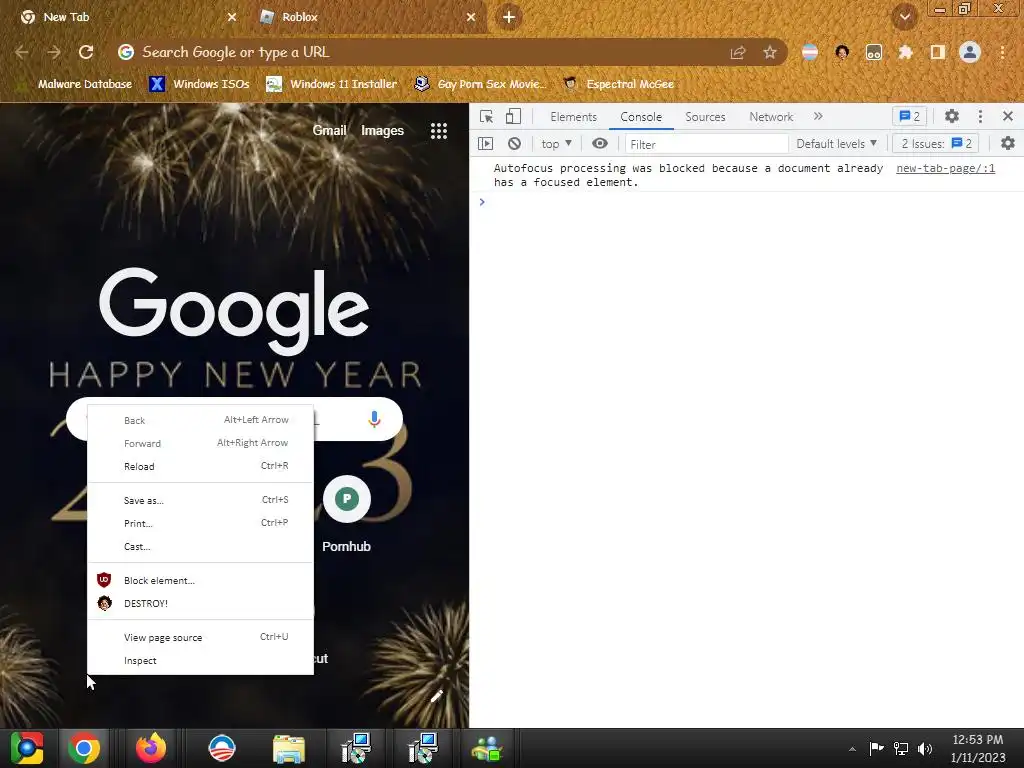Select Print... from context menu
1024x768 pixels.
point(200,523)
